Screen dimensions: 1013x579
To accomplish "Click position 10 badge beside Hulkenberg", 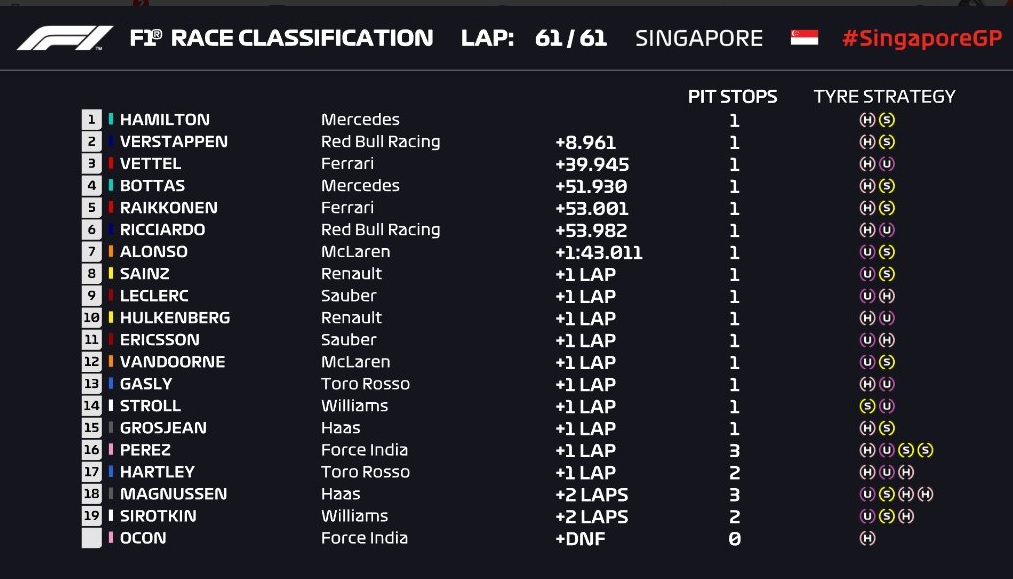I will (x=92, y=317).
